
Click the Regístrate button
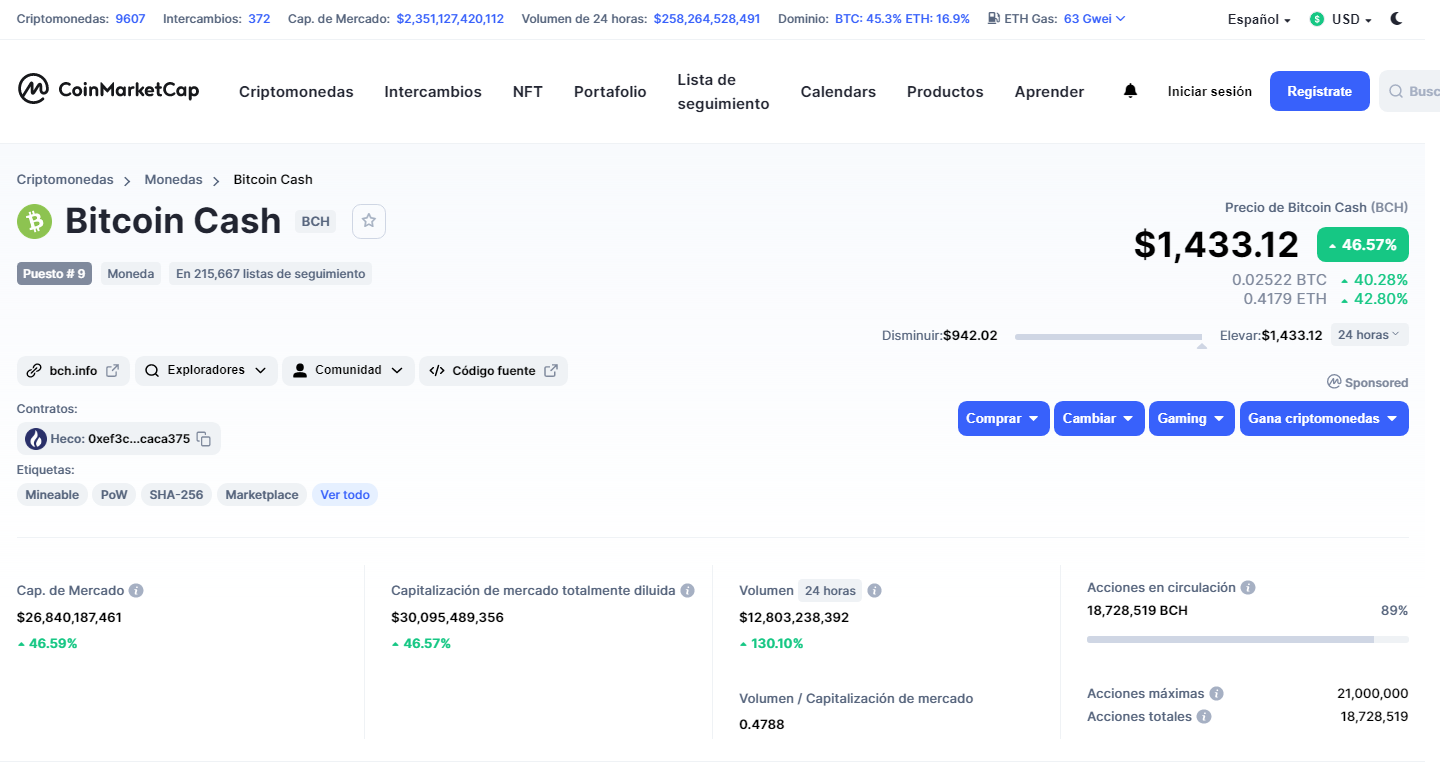pyautogui.click(x=1320, y=91)
